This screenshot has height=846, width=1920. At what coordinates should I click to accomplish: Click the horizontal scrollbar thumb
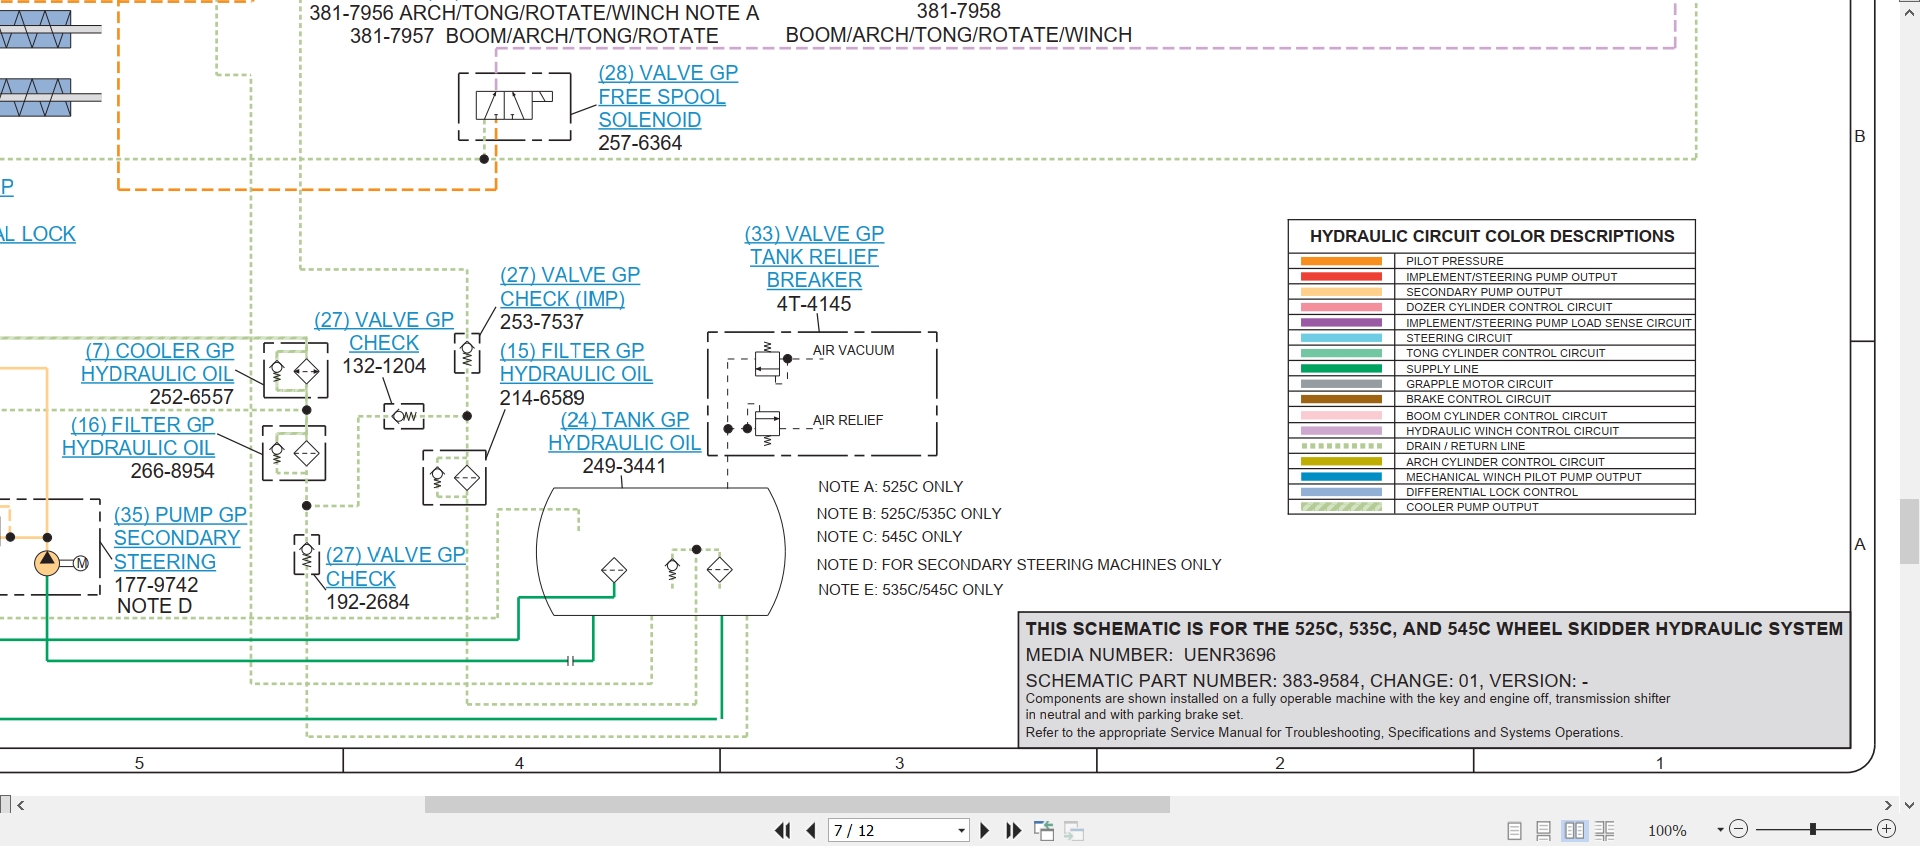(x=797, y=805)
